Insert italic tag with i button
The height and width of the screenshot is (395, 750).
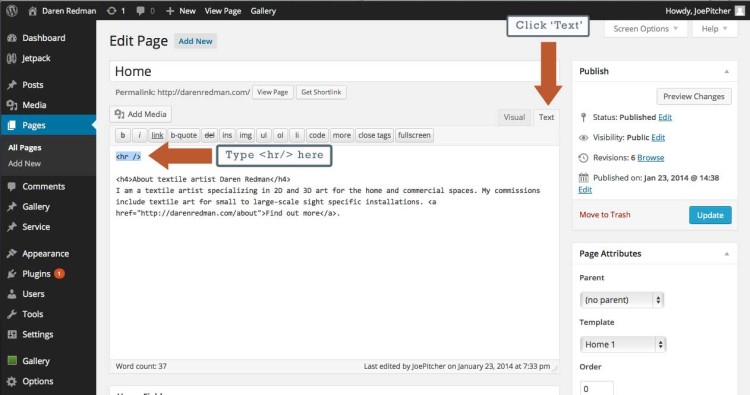(x=139, y=135)
